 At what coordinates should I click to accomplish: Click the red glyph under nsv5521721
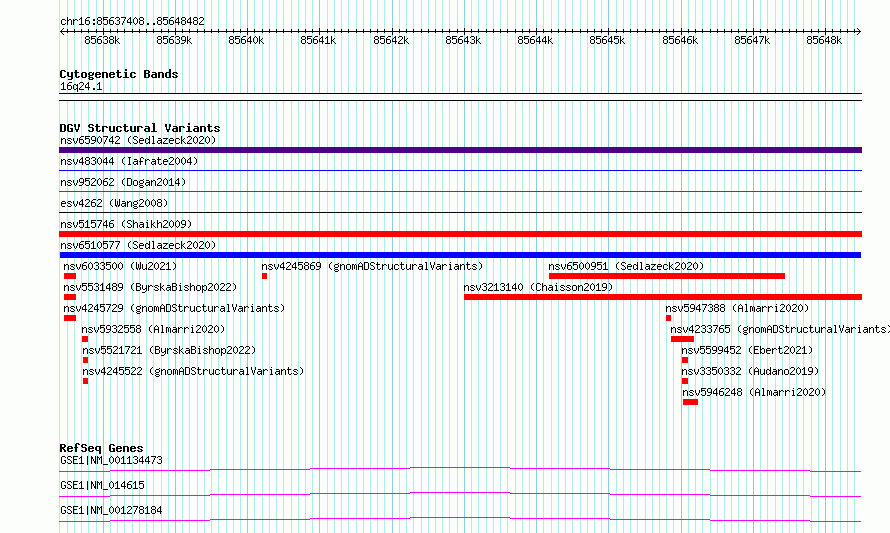pyautogui.click(x=86, y=360)
